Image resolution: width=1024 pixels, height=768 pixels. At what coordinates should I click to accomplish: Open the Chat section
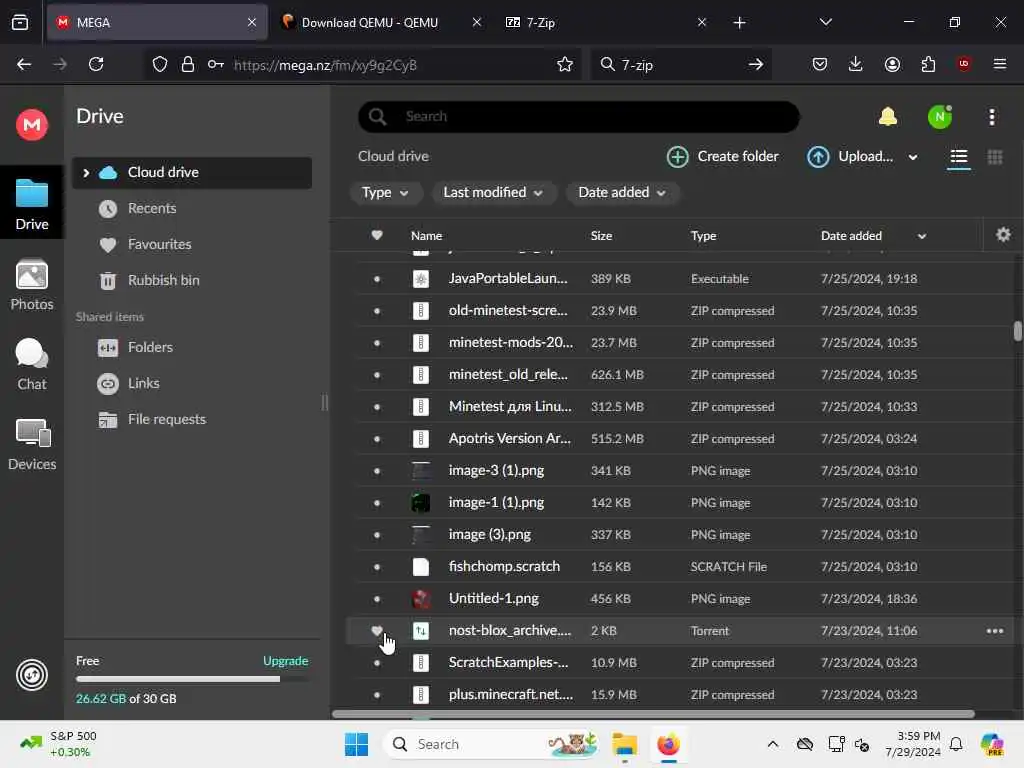point(31,364)
